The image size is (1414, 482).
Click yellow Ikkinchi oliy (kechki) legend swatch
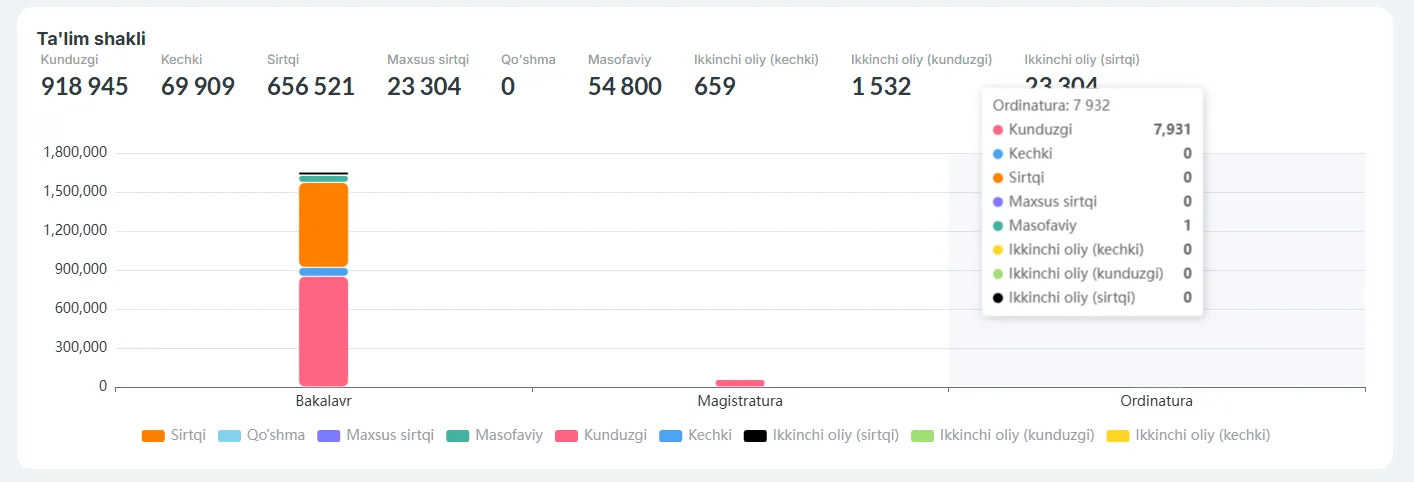1117,436
